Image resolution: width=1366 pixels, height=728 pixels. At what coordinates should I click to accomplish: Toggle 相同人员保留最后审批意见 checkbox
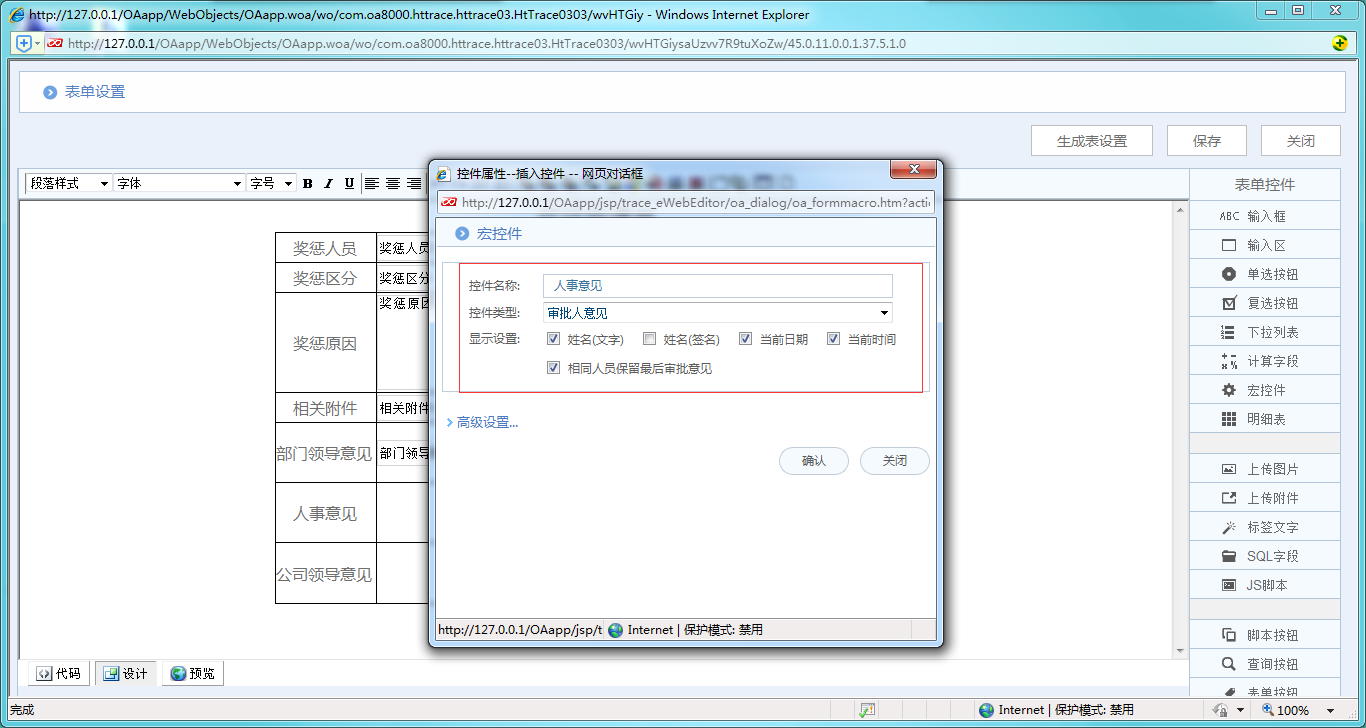pos(554,368)
